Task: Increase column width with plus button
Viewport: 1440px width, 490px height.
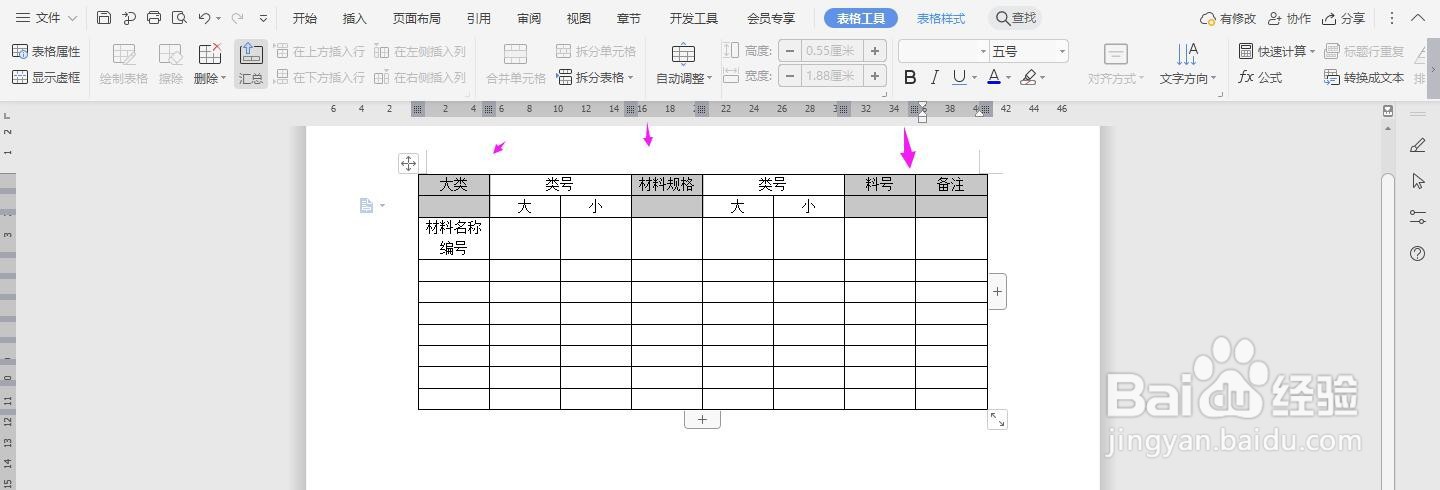Action: [875, 76]
